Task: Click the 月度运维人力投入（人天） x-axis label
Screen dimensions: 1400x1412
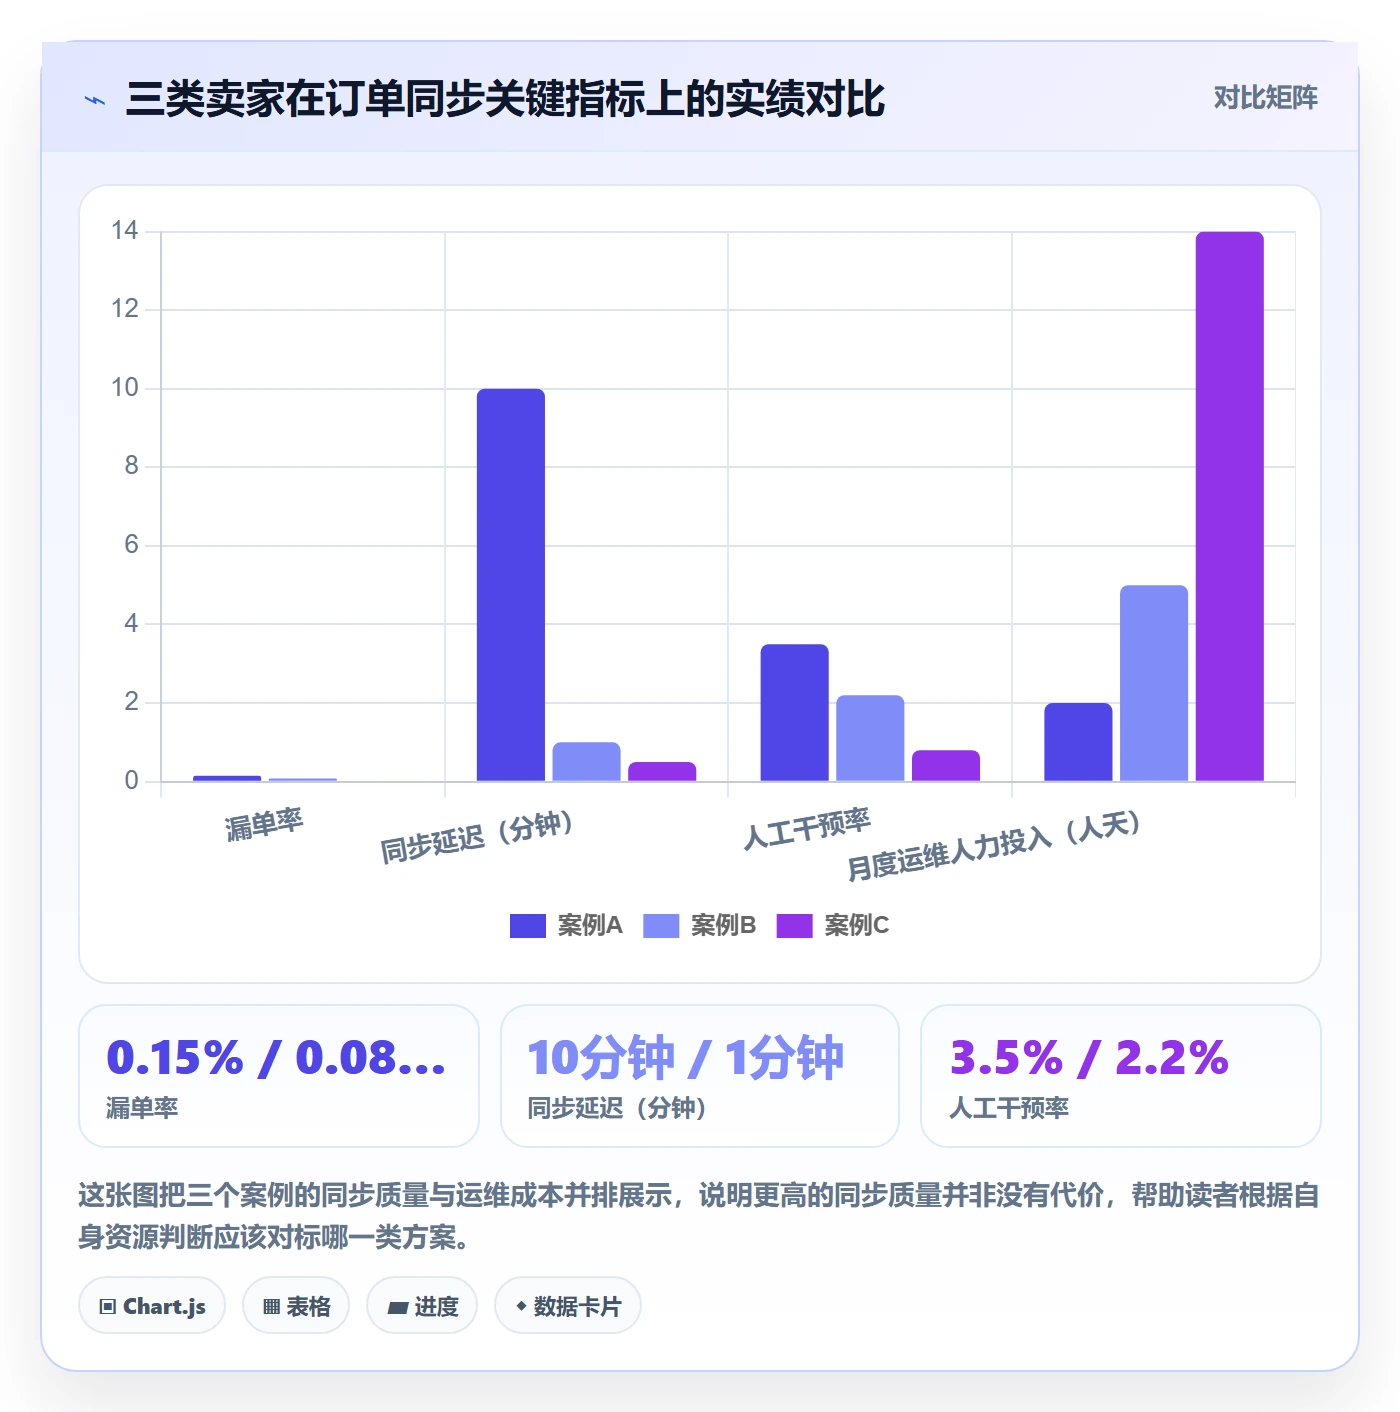Action: [994, 846]
